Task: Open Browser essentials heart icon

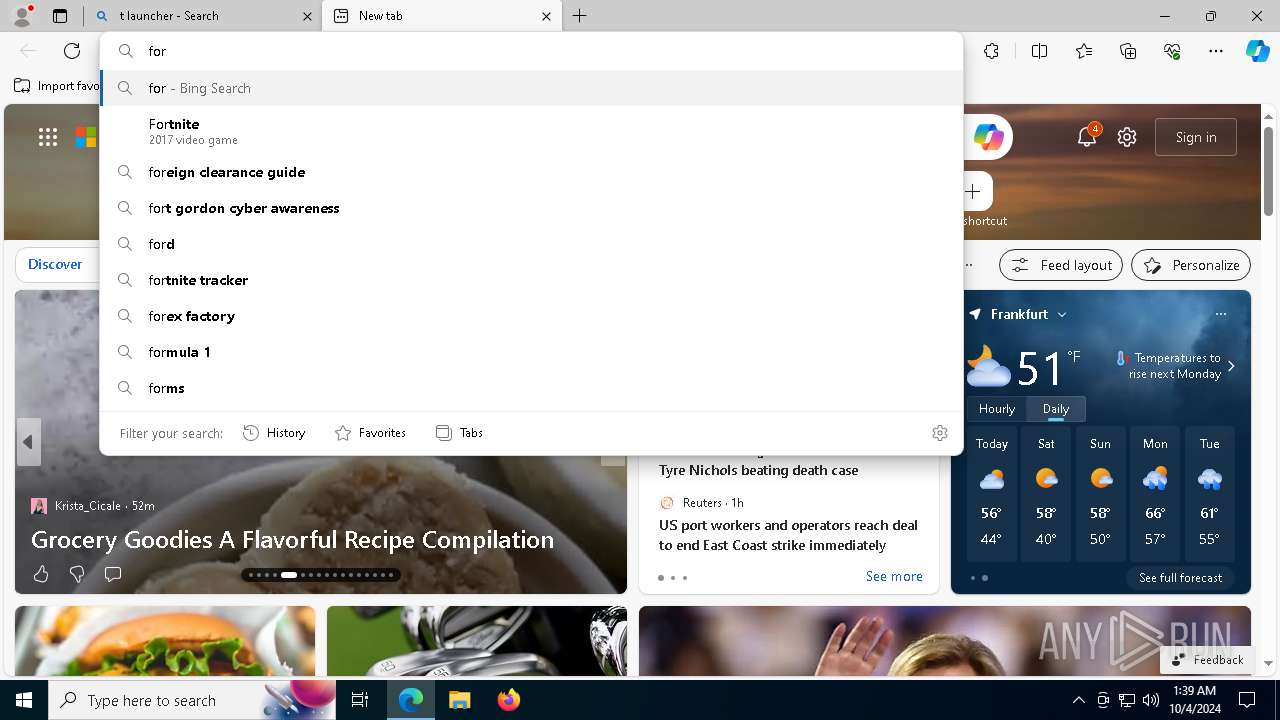Action: tap(1172, 51)
